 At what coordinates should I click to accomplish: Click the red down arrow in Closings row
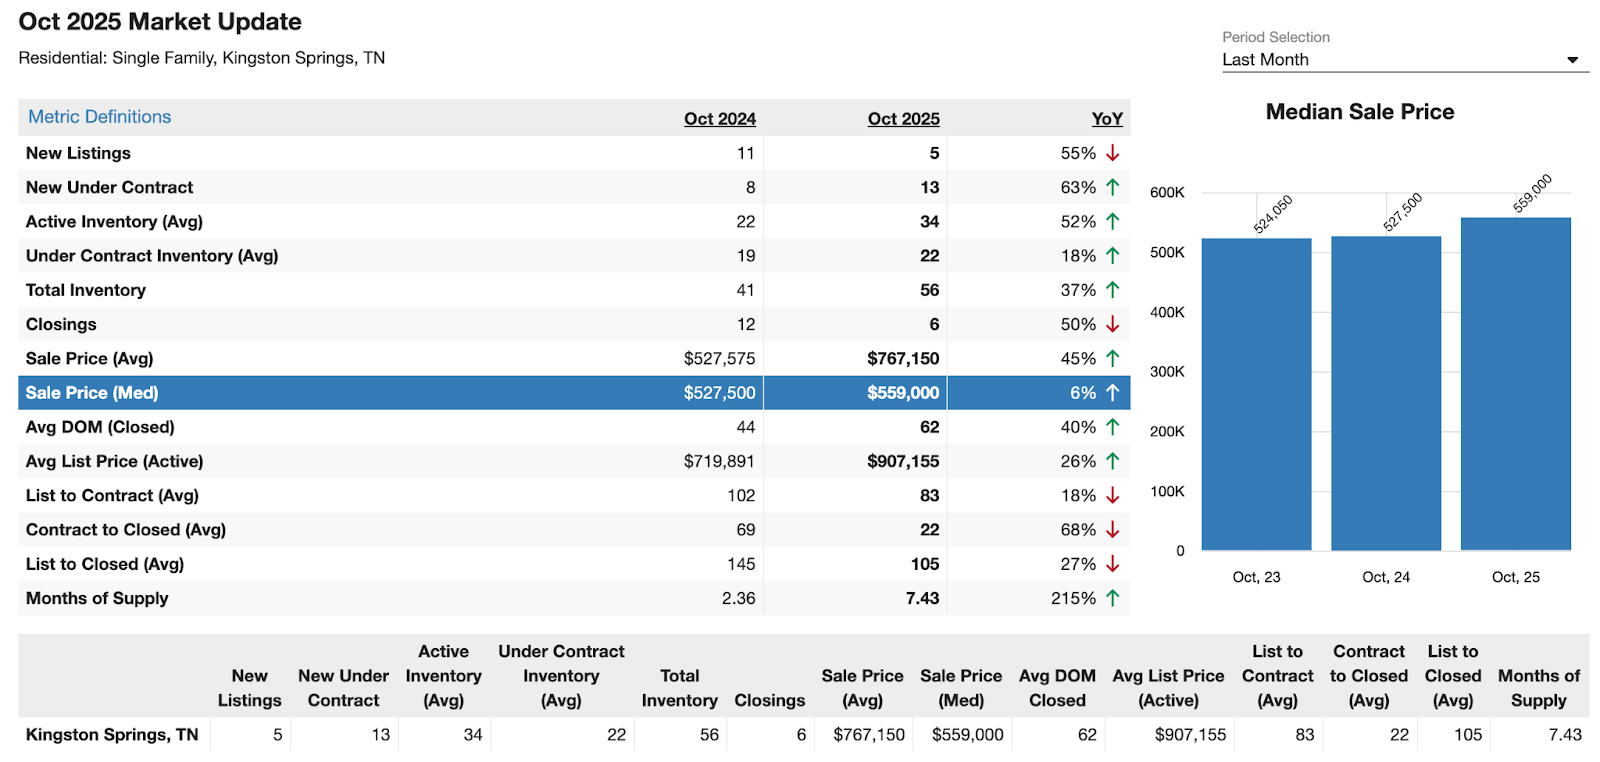[1112, 324]
